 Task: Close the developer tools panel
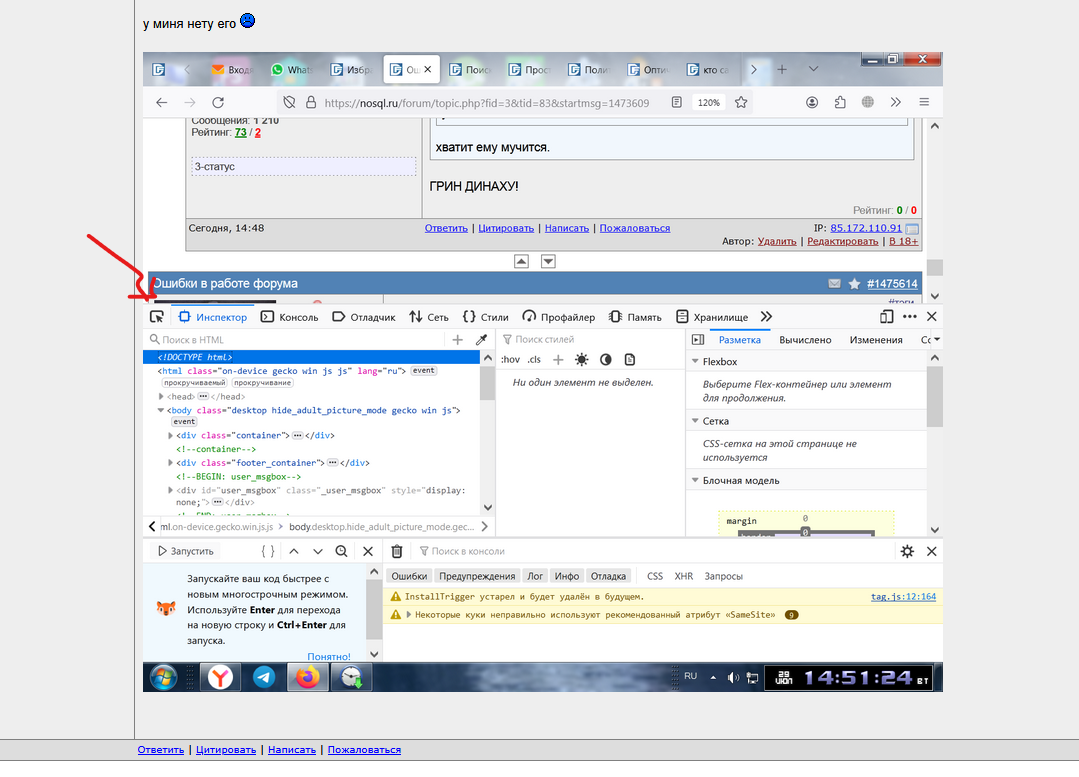pyautogui.click(x=932, y=317)
